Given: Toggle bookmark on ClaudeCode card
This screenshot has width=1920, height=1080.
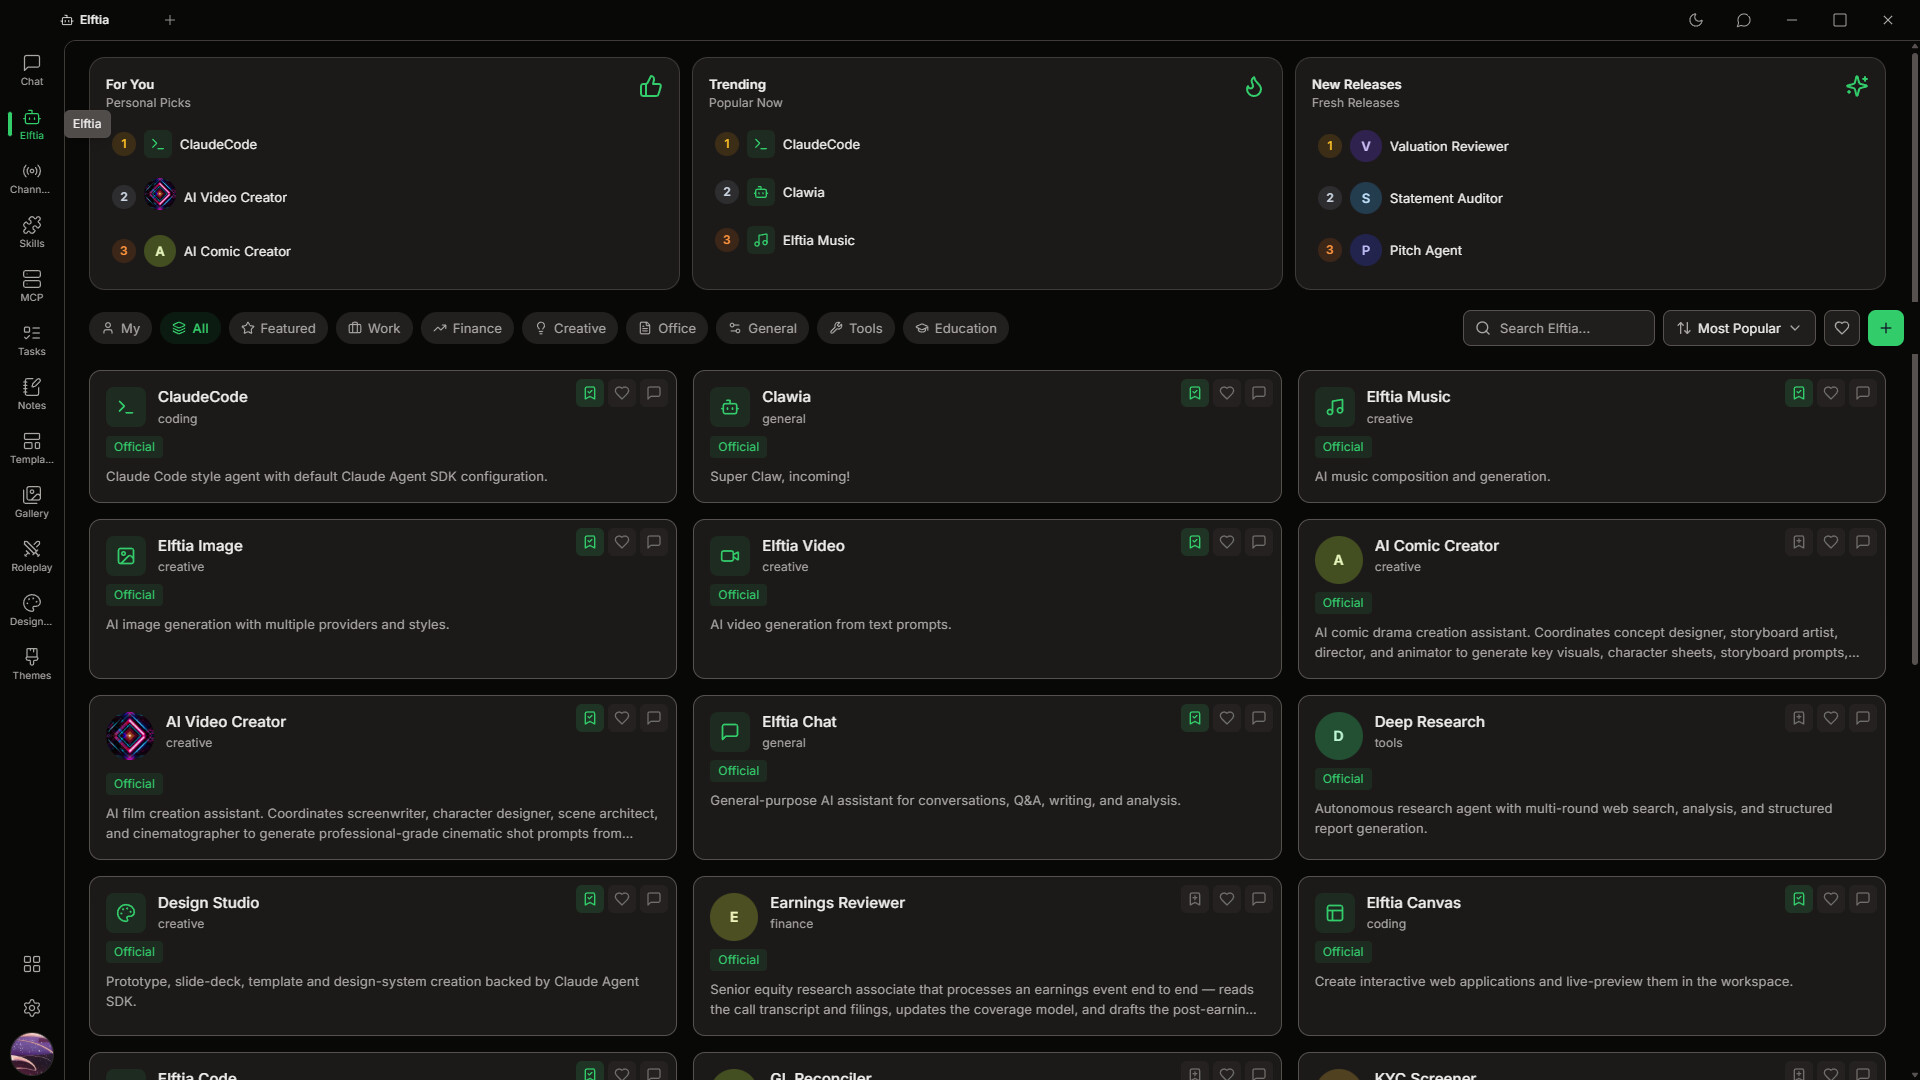Looking at the screenshot, I should coord(590,394).
